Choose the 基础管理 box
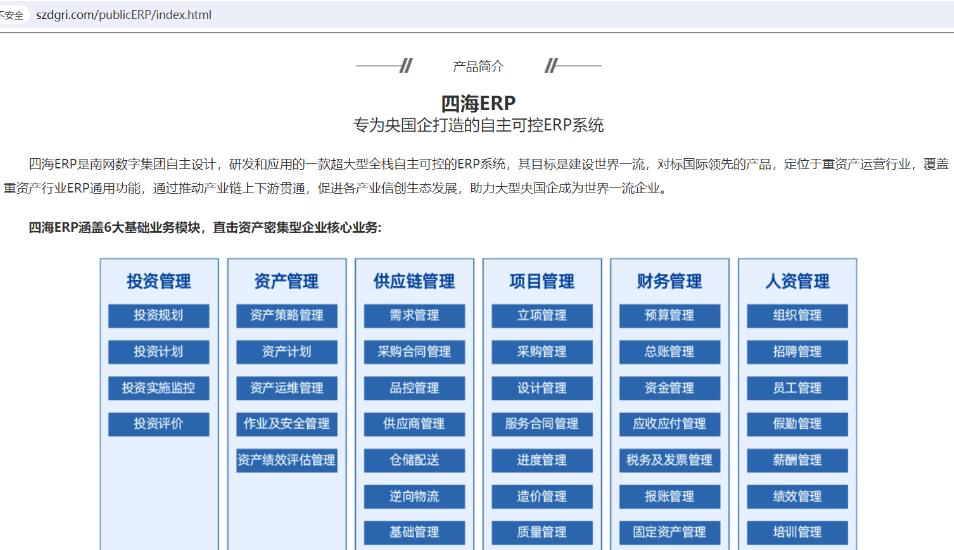The width and height of the screenshot is (954, 550). [414, 532]
